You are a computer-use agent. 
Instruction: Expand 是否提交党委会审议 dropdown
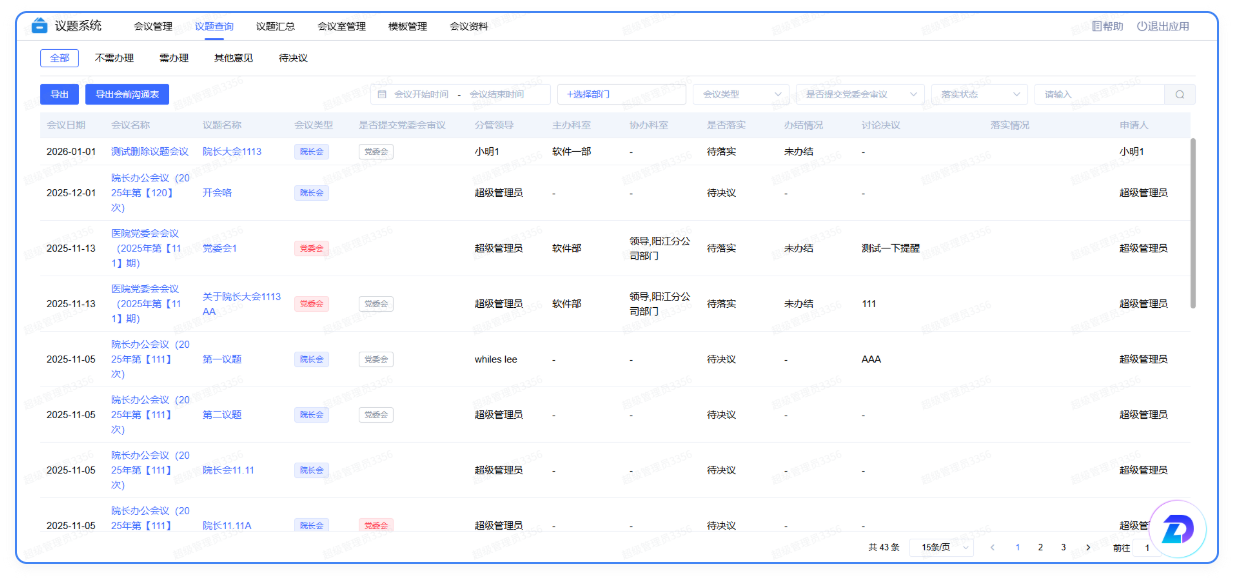click(860, 95)
